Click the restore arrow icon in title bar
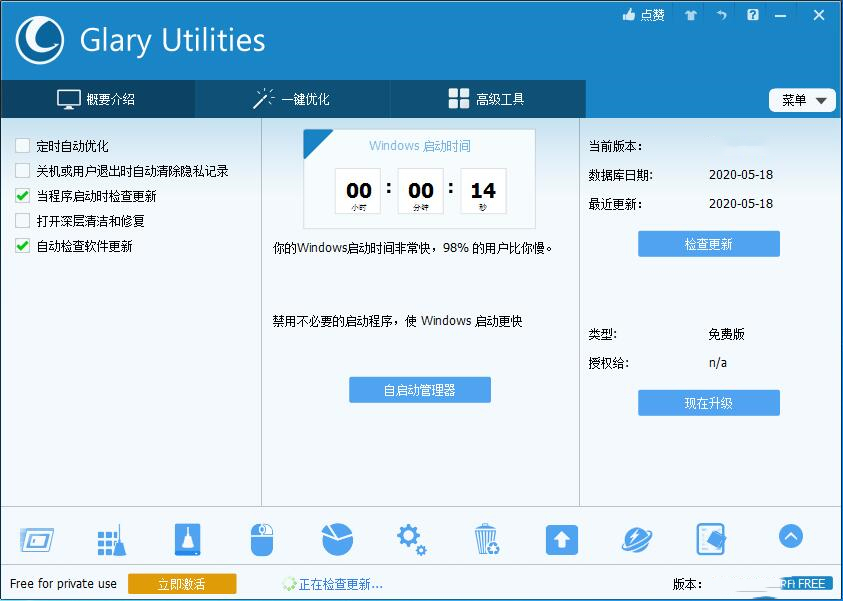The width and height of the screenshot is (843, 601). pyautogui.click(x=721, y=15)
